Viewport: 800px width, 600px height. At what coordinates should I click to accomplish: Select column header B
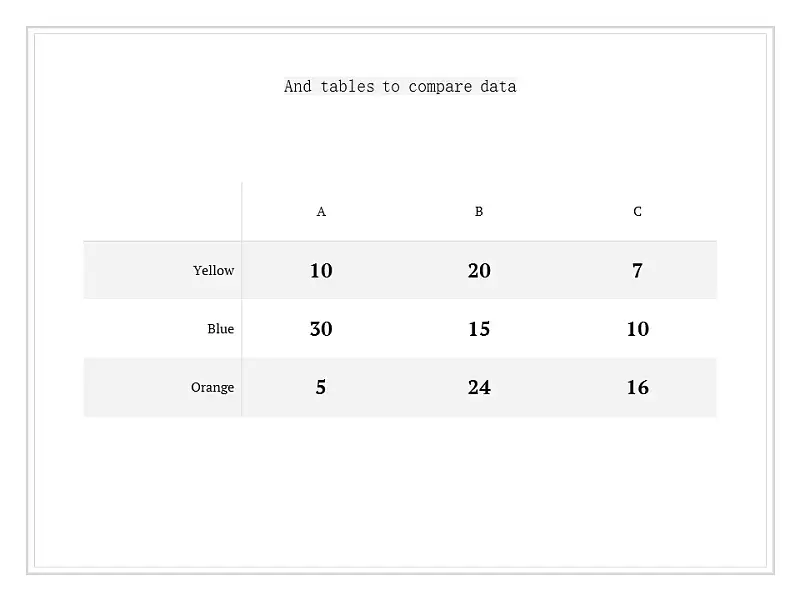click(x=479, y=212)
